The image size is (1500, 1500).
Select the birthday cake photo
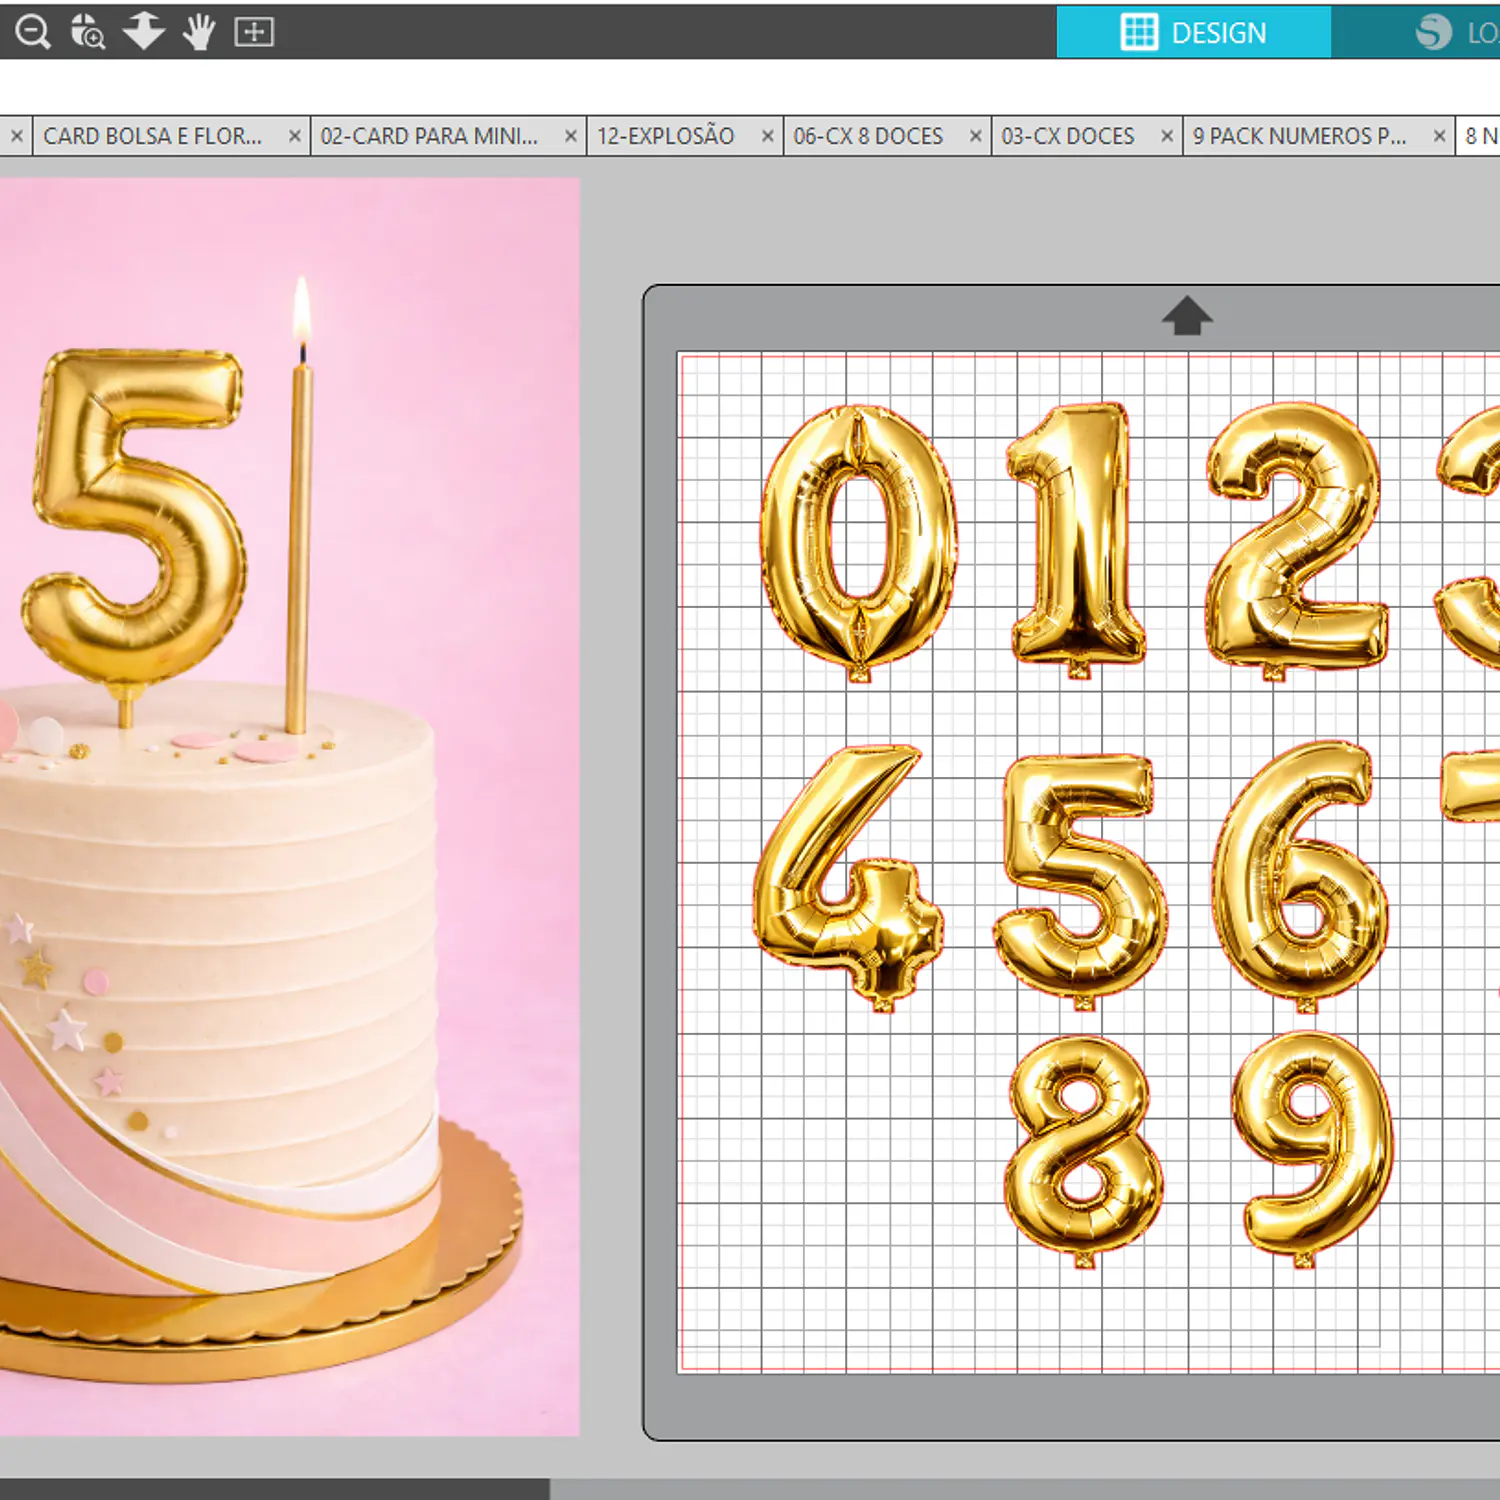pos(290,807)
